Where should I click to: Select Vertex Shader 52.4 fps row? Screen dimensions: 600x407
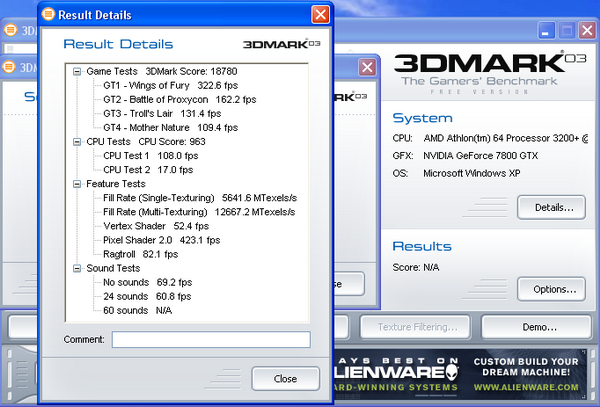pyautogui.click(x=156, y=226)
